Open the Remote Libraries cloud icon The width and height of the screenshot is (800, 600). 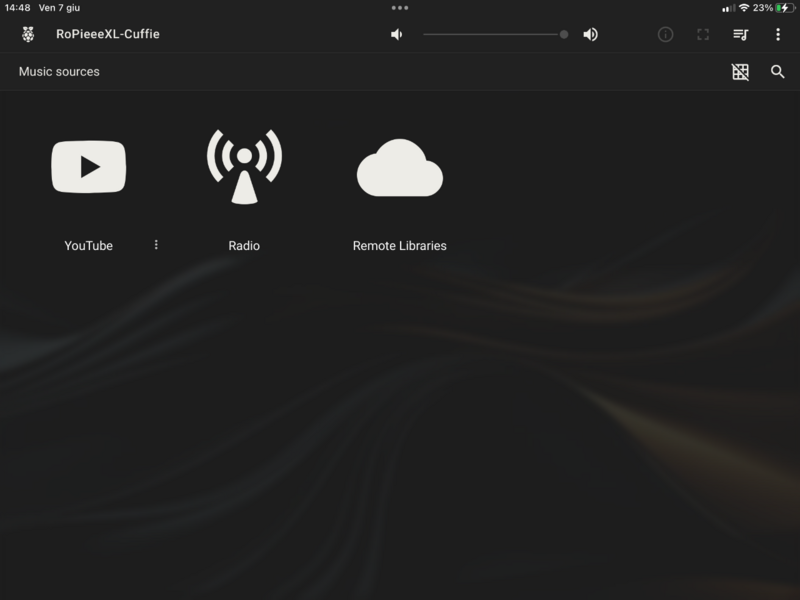pyautogui.click(x=399, y=168)
